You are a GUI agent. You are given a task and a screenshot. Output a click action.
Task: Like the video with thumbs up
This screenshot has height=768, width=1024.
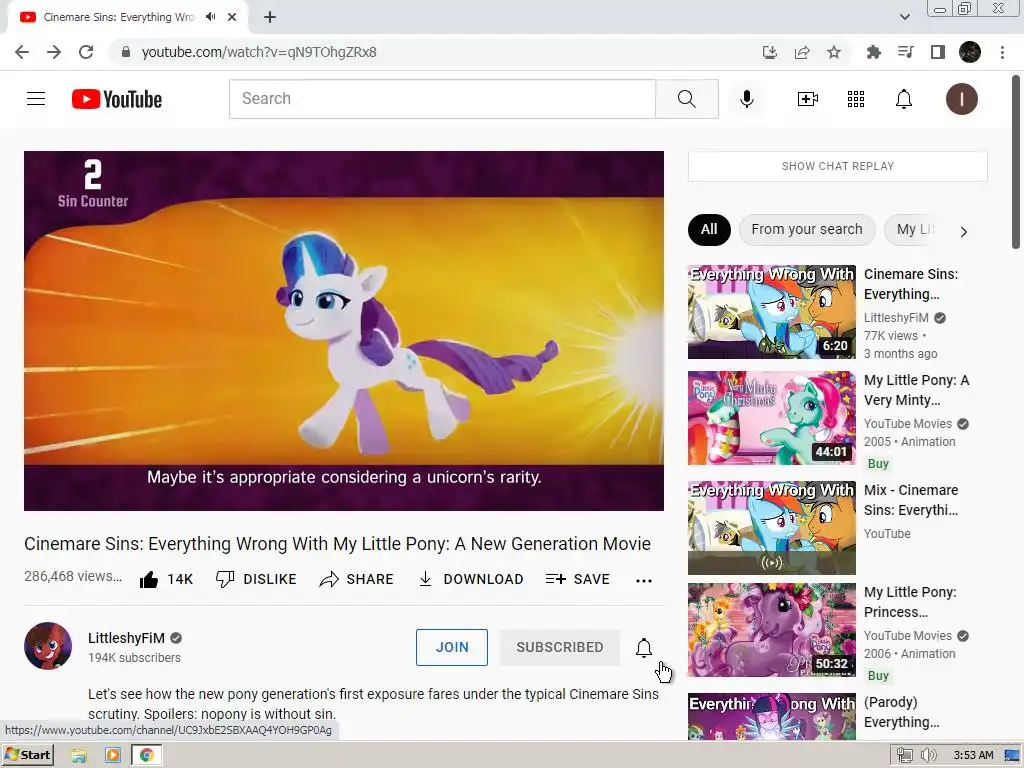[x=166, y=579]
